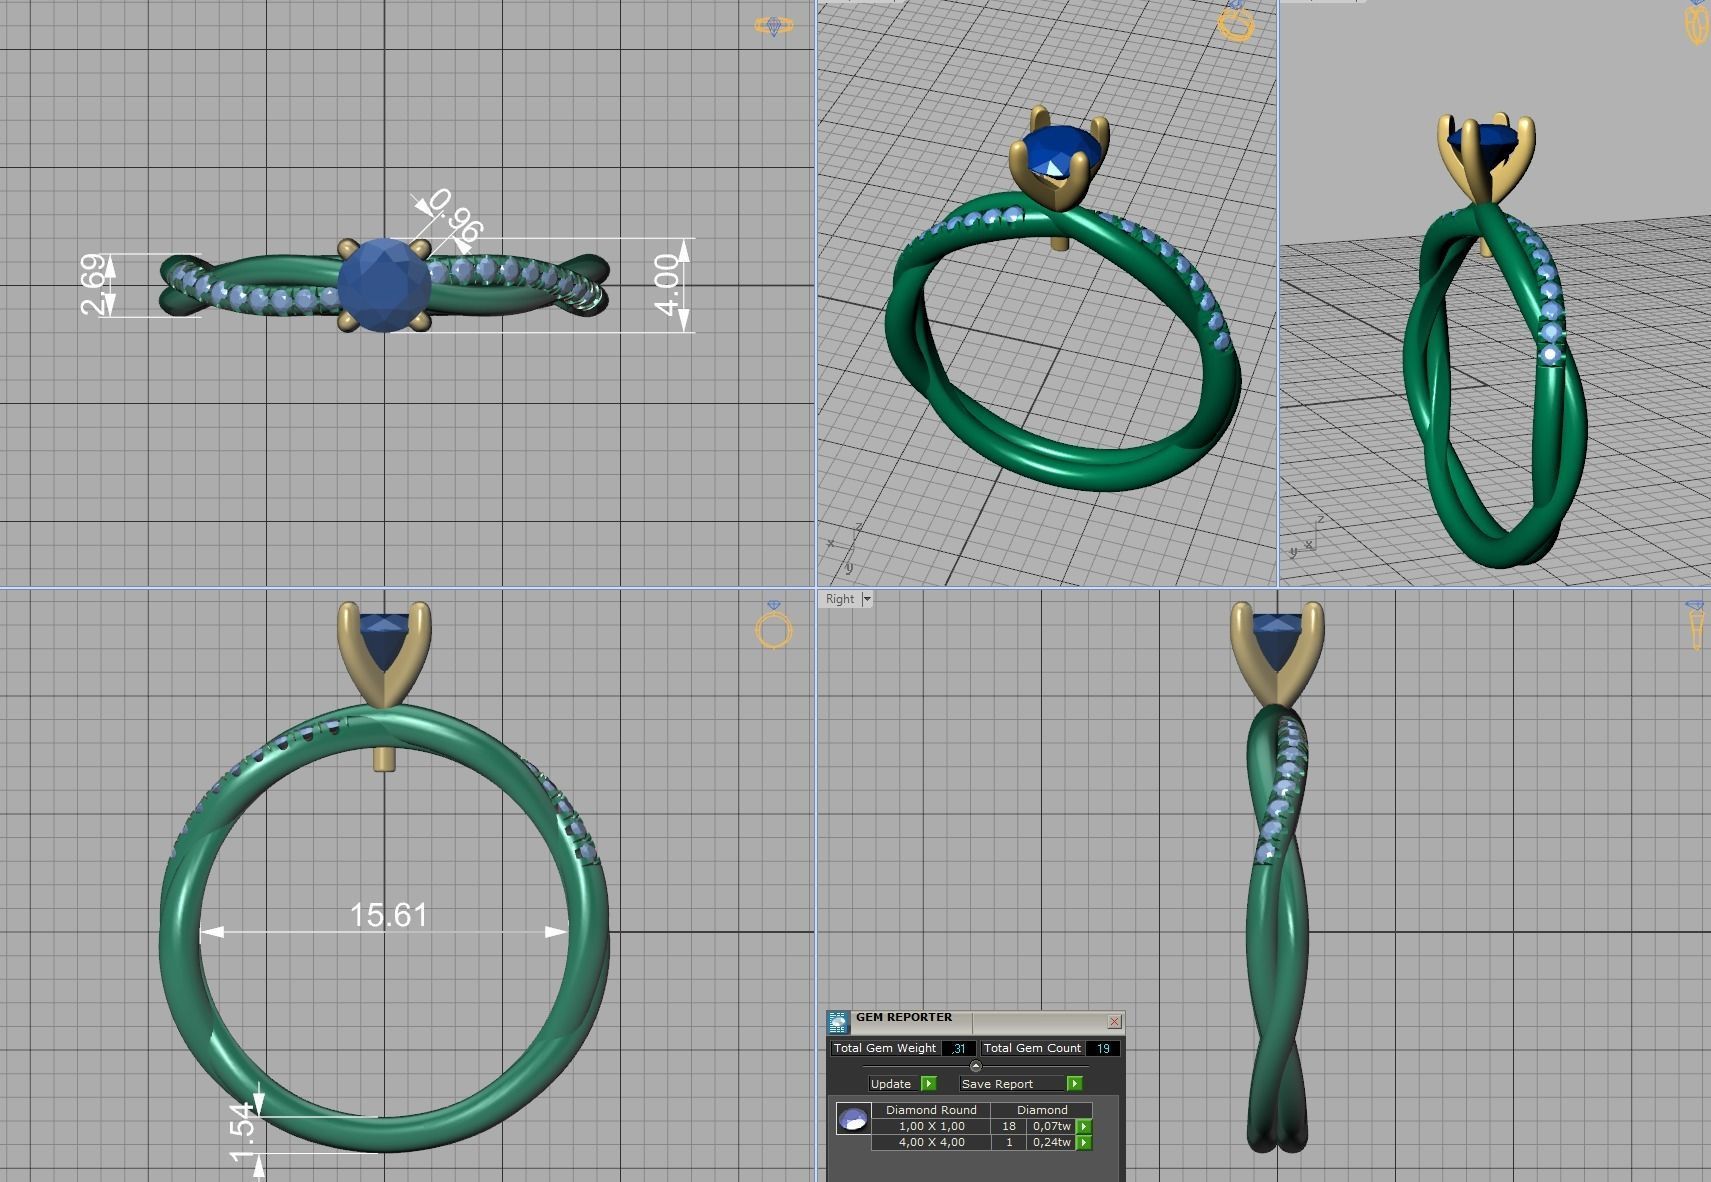Click the Save Report button

[x=1012, y=1084]
